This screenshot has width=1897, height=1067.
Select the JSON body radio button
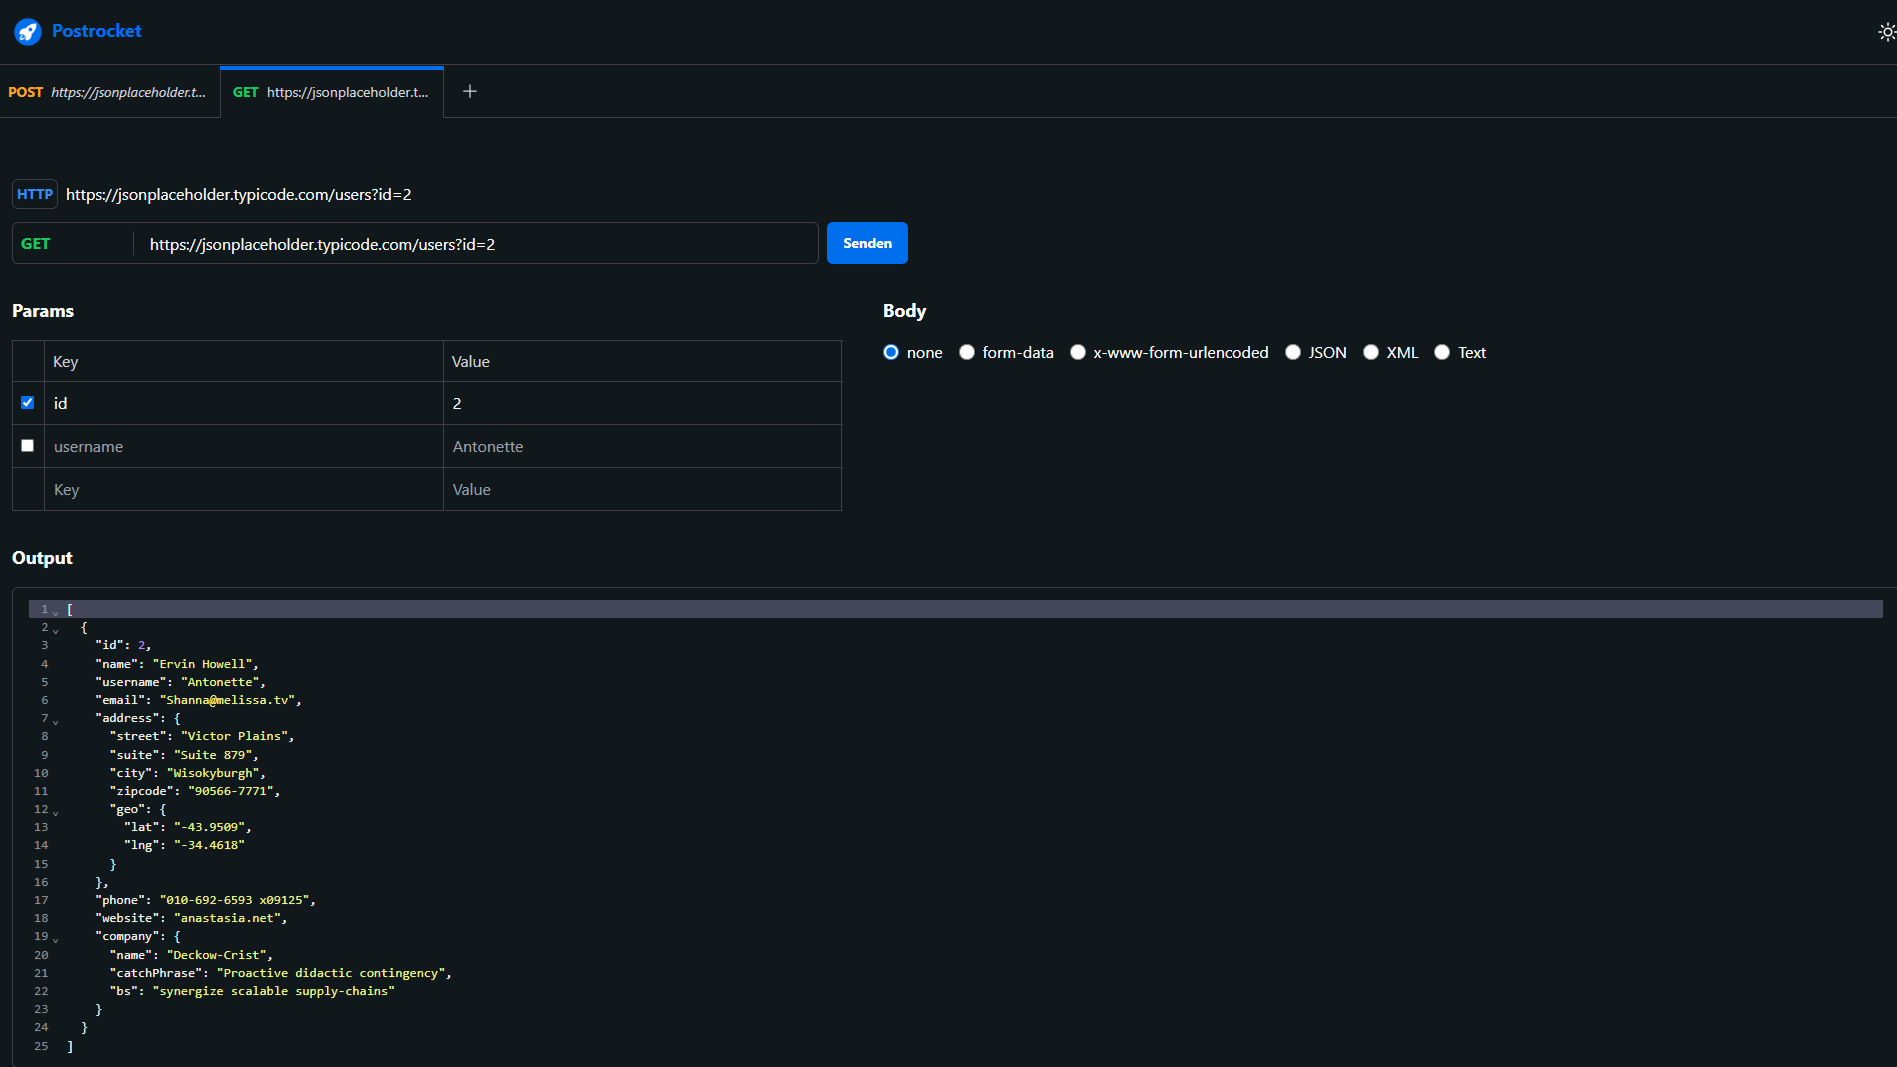(1293, 352)
